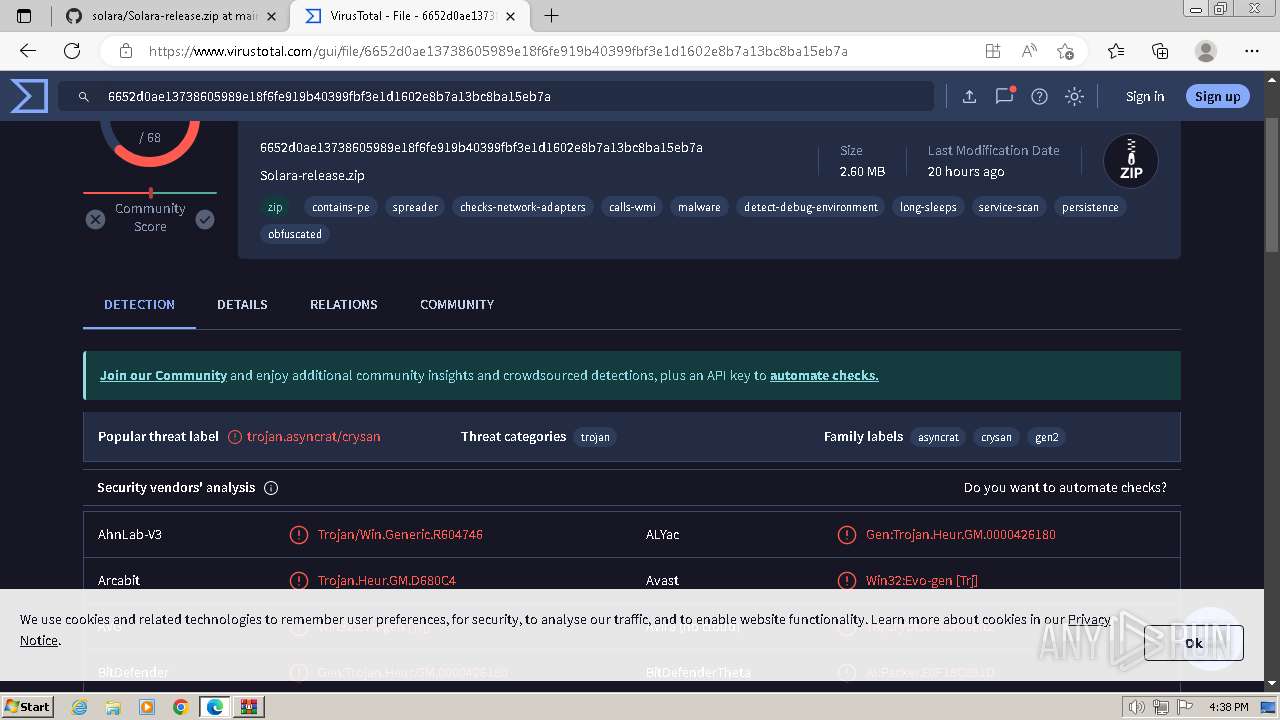Click the zip tag
The image size is (1280, 720).
(275, 207)
